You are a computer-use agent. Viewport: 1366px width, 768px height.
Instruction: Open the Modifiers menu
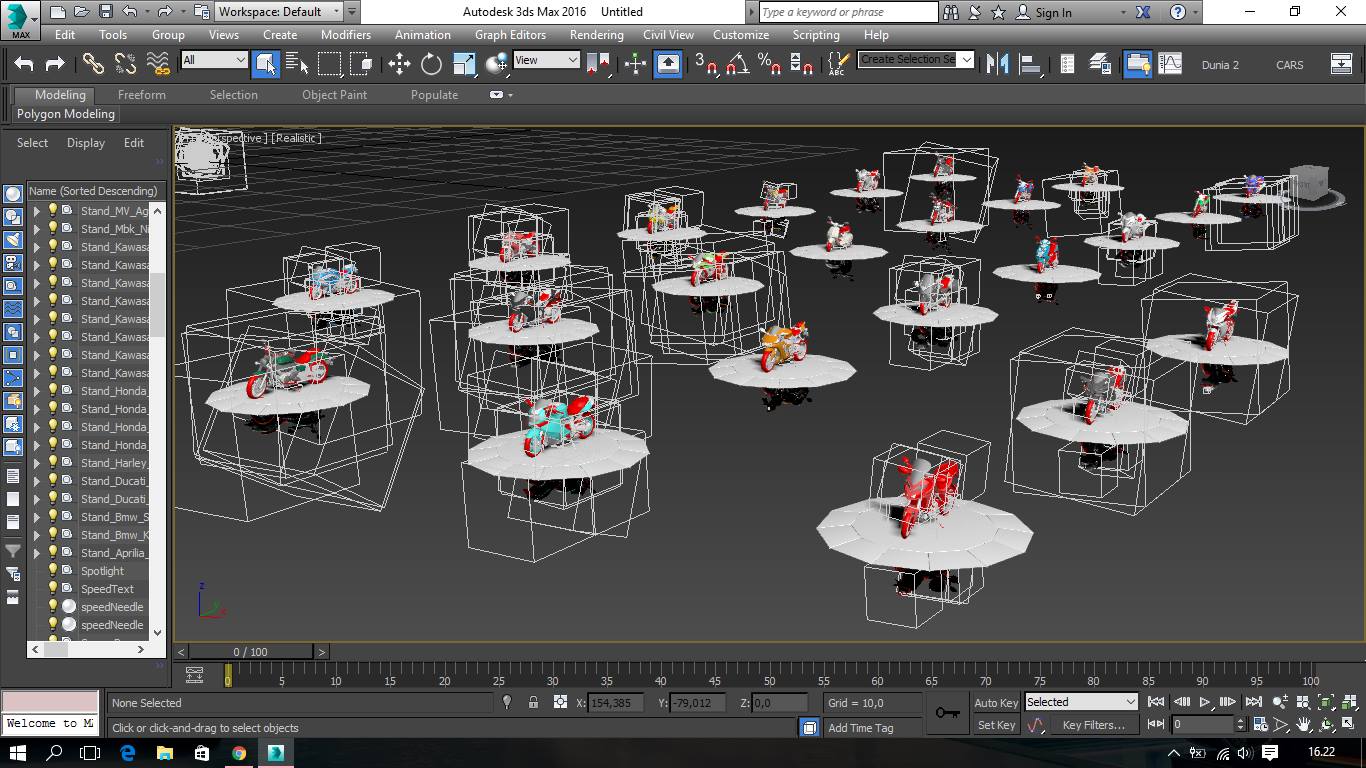tap(346, 35)
